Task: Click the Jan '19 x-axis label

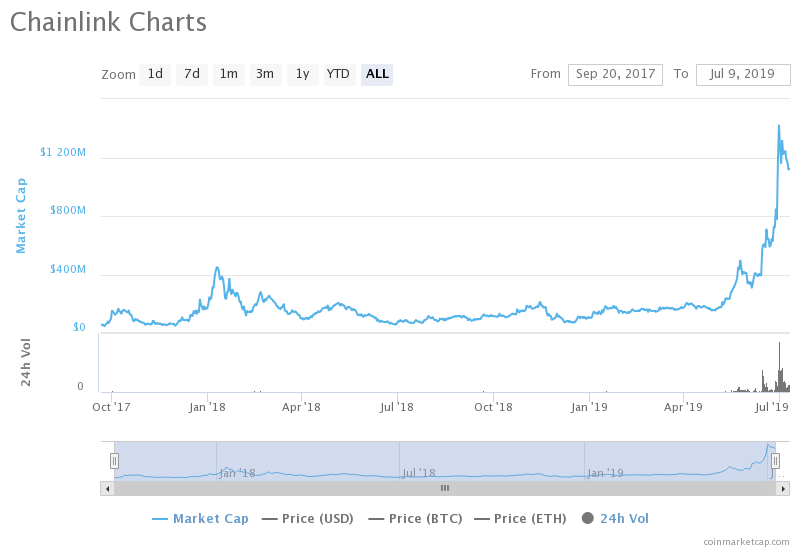Action: point(589,407)
